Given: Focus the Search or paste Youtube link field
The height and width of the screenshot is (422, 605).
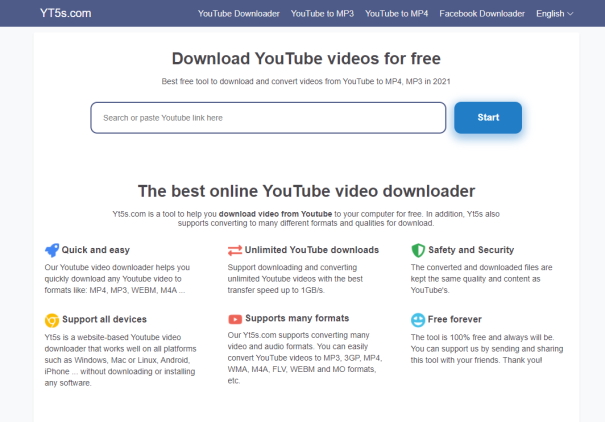Looking at the screenshot, I should click(x=268, y=118).
